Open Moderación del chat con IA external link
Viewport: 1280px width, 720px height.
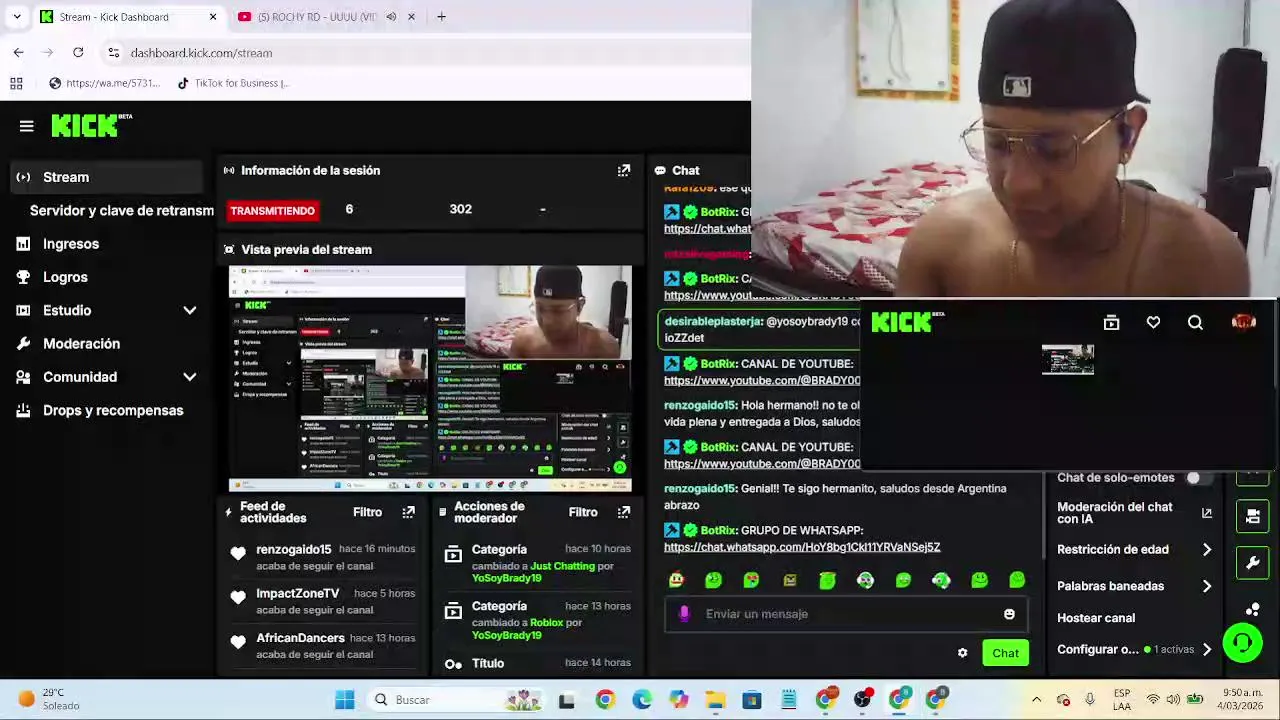point(1207,513)
